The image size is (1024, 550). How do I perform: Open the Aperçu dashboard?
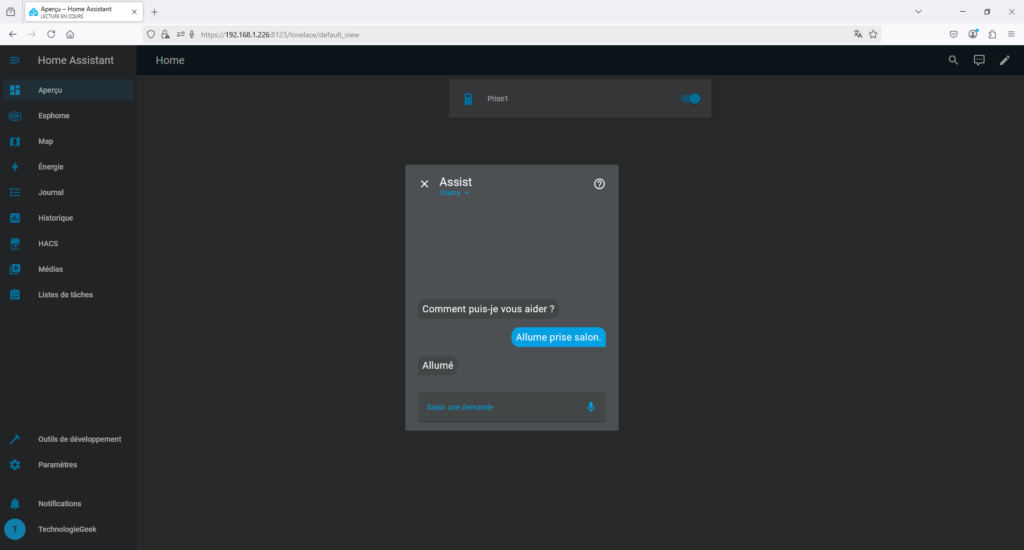coord(68,90)
